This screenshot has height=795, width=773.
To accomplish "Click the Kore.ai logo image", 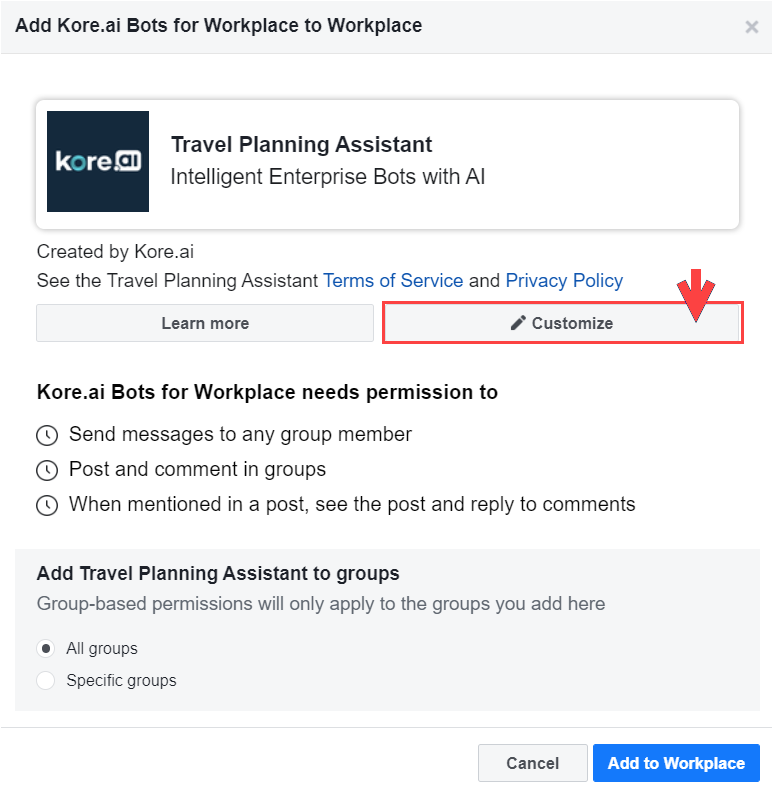I will click(x=98, y=161).
